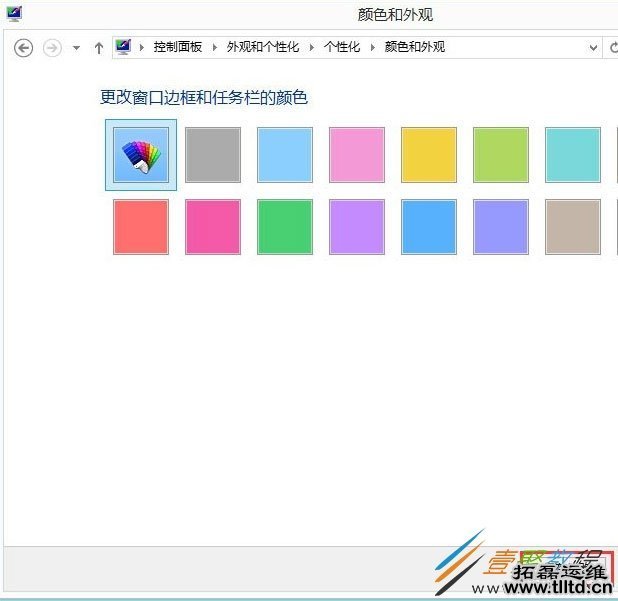
Task: Navigate to 个性化 breadcrumb
Action: pos(342,47)
